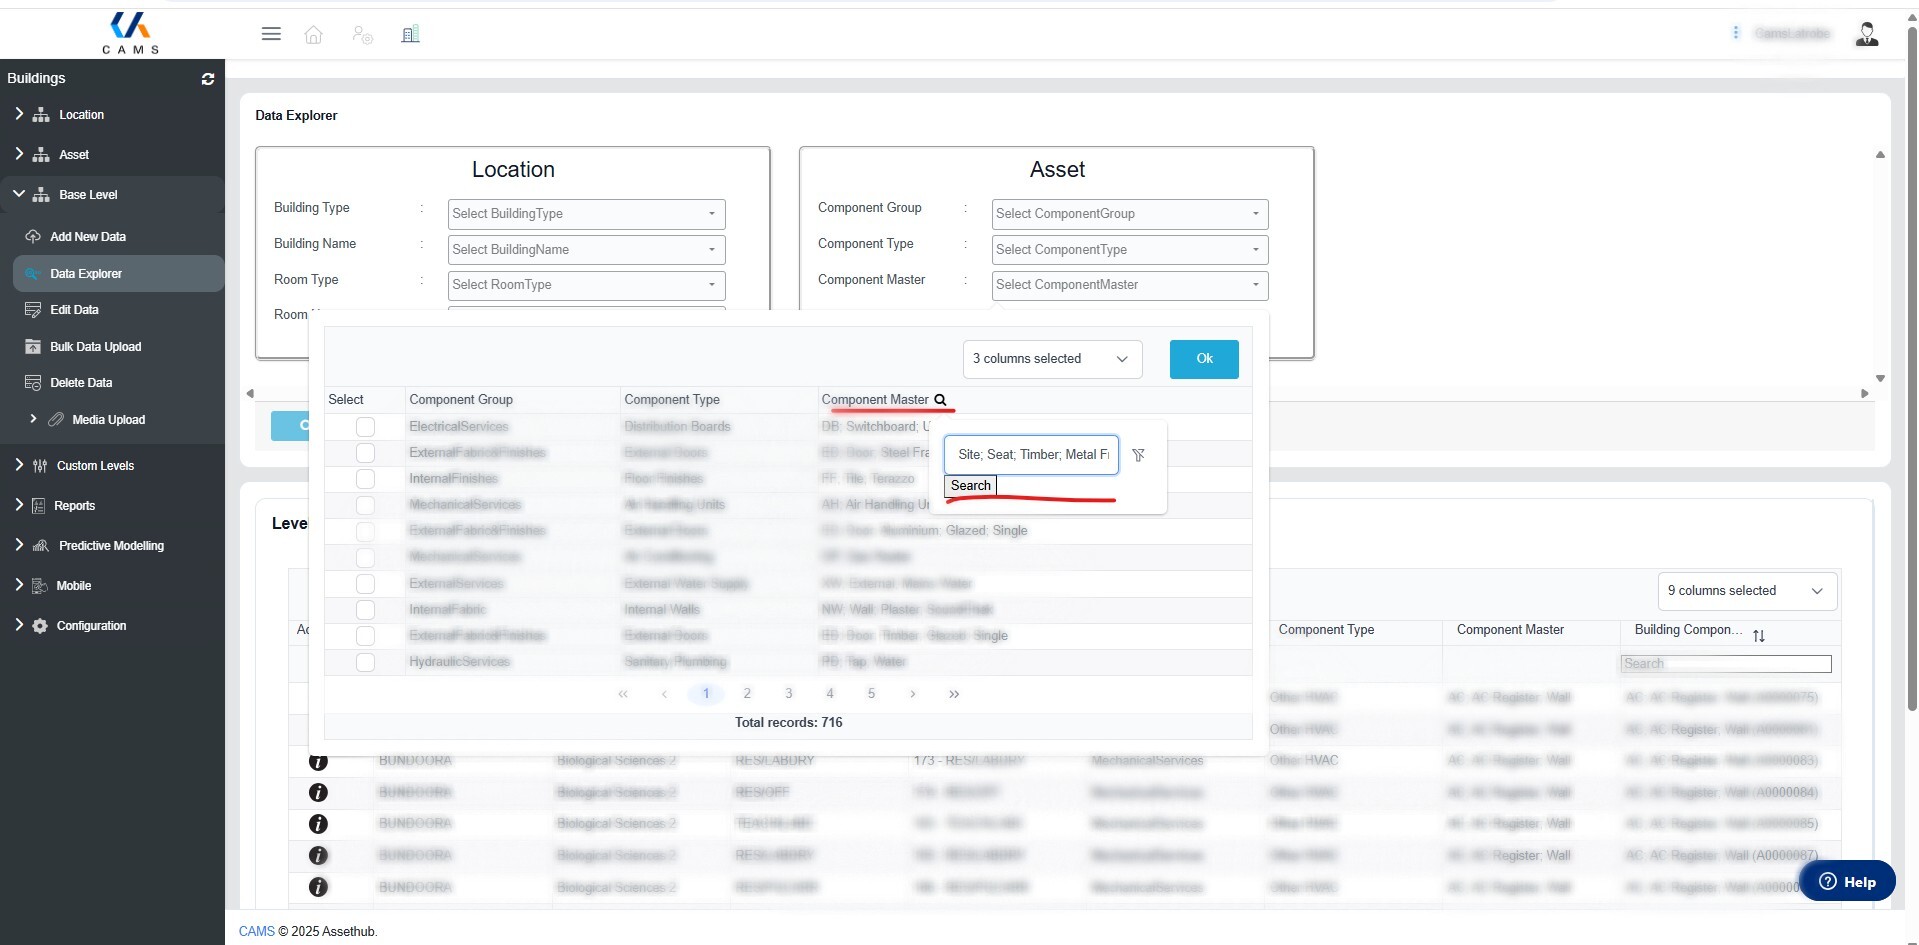The height and width of the screenshot is (945, 1919).
Task: Open info icon for first BUNDOORA row
Action: click(x=318, y=762)
